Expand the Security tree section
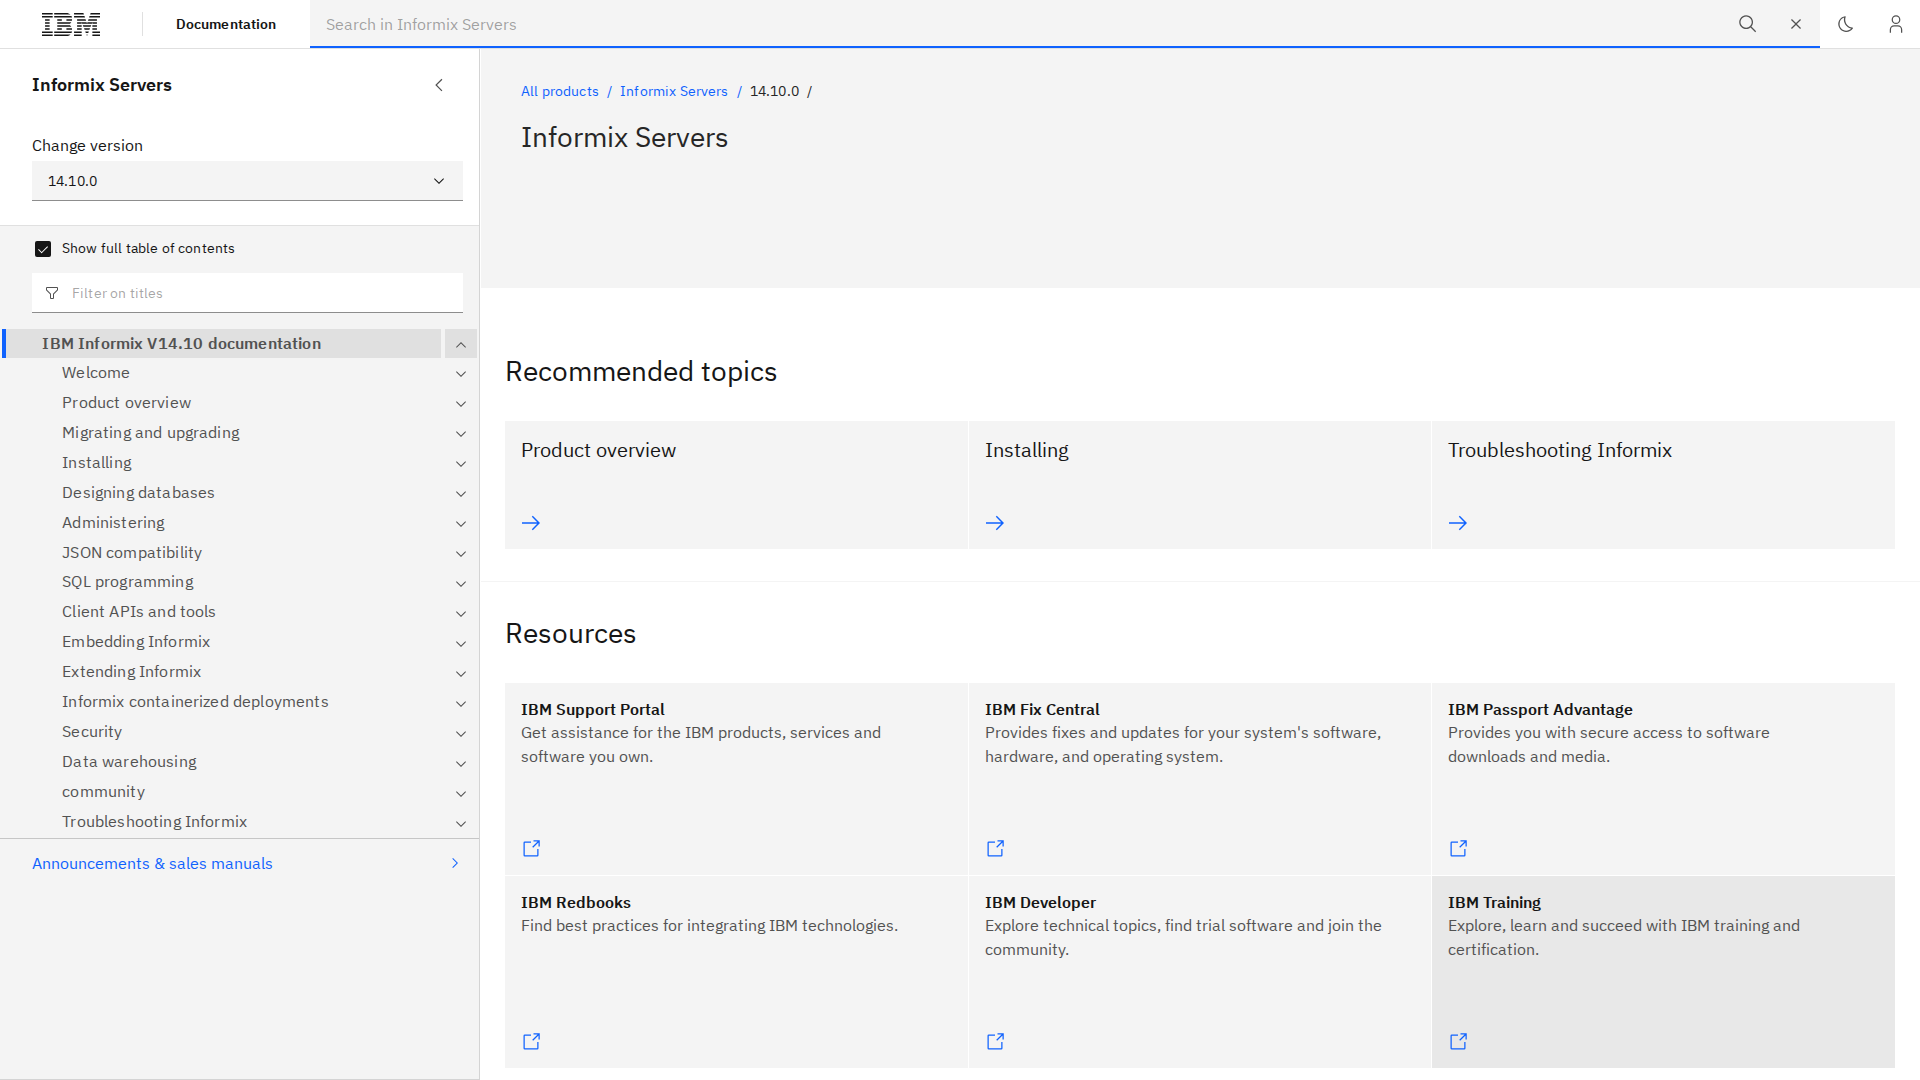 click(461, 733)
